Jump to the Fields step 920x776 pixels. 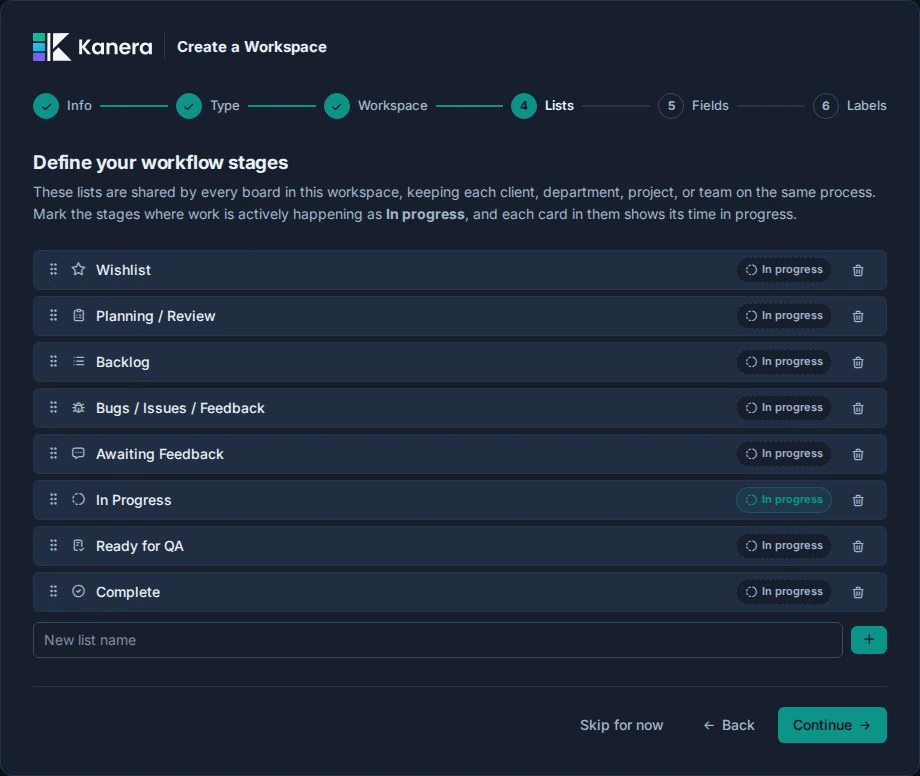(694, 106)
